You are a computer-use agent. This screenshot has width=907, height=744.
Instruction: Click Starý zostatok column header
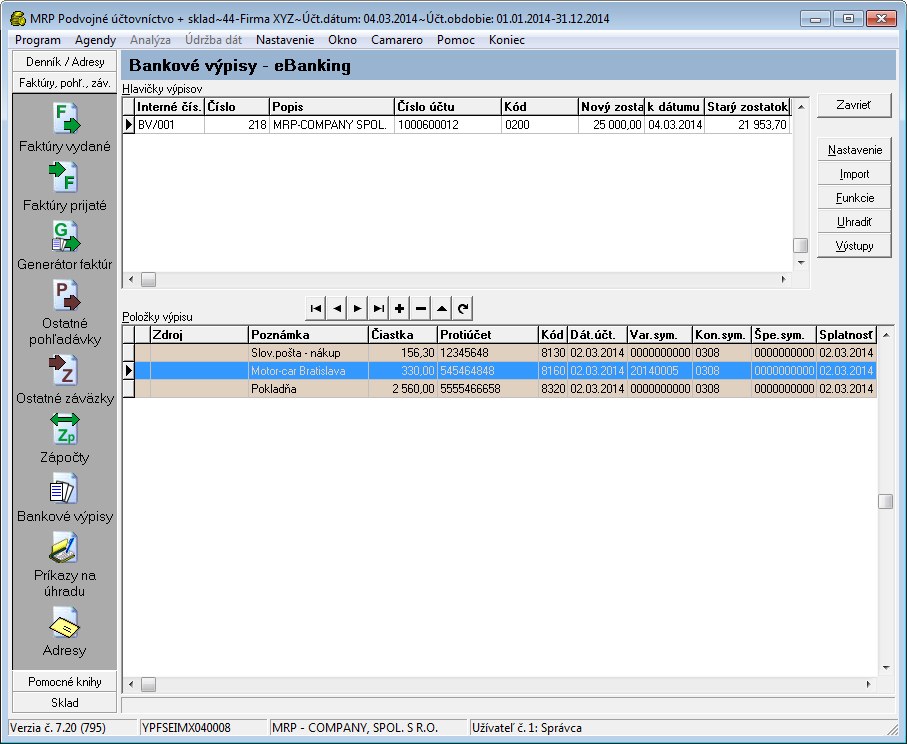point(747,106)
